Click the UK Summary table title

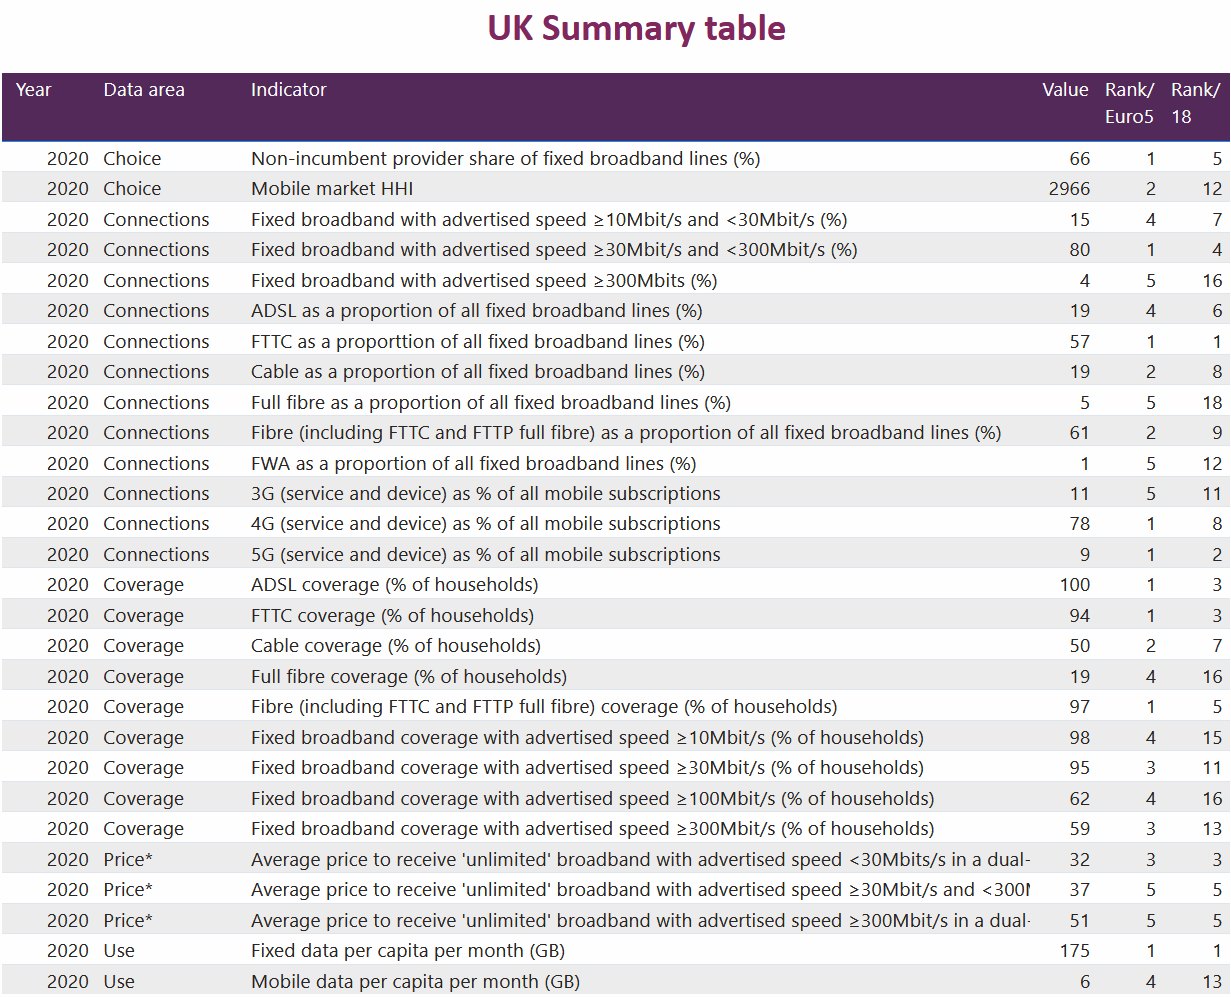click(636, 28)
